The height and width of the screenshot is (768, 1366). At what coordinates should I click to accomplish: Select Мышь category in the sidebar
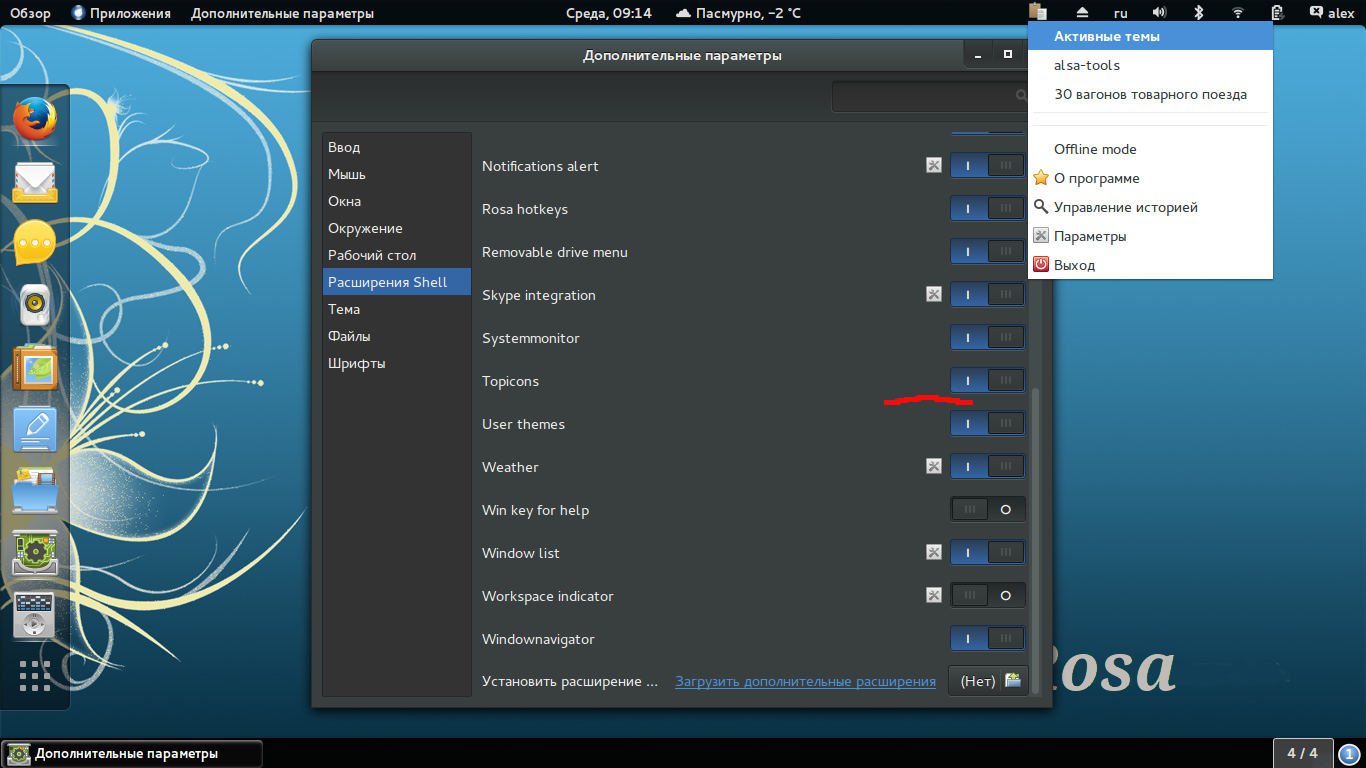(397, 174)
